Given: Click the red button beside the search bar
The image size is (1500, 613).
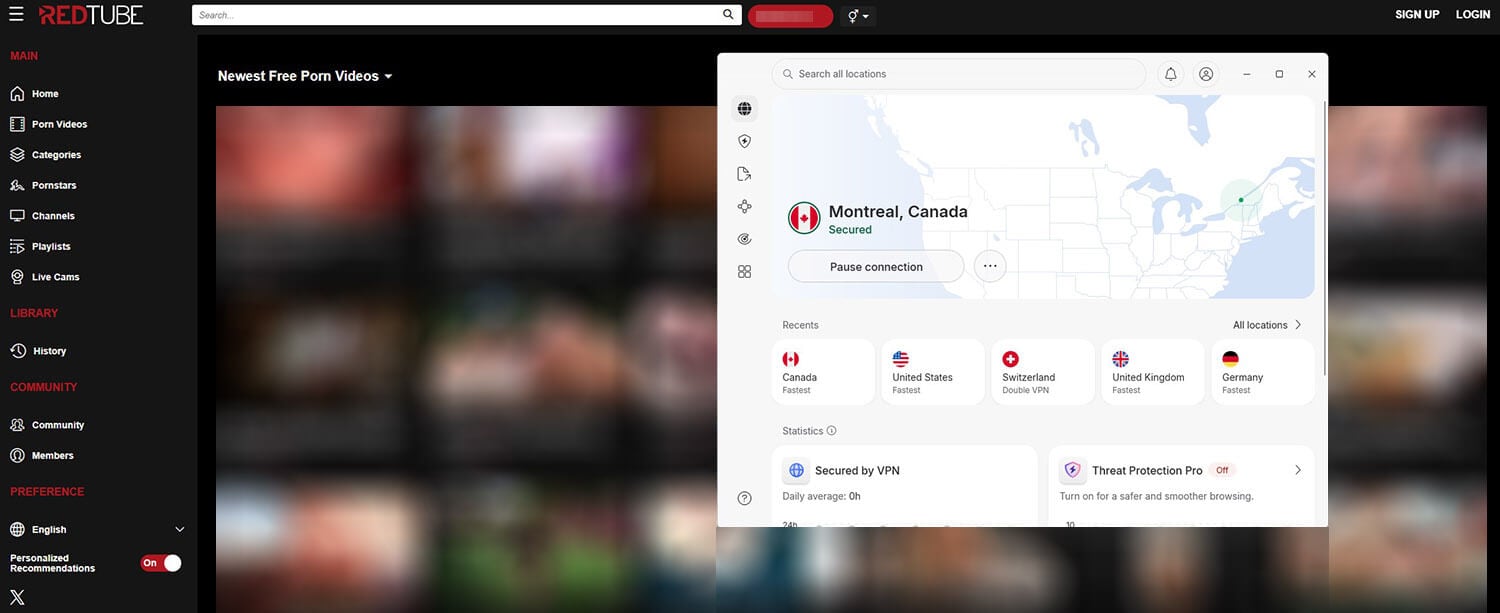Looking at the screenshot, I should tap(790, 16).
